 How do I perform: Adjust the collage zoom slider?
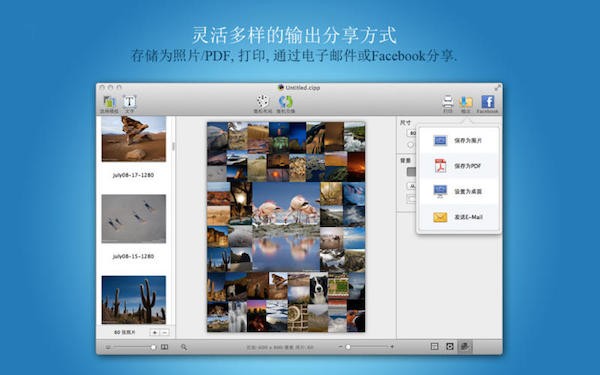(366, 347)
